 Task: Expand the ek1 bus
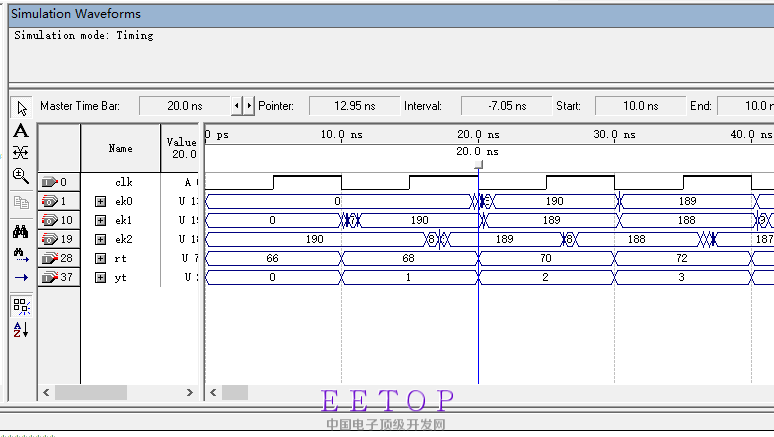point(100,220)
